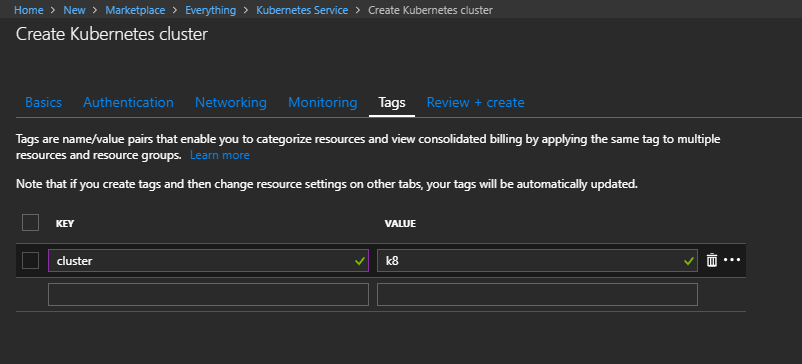802x364 pixels.
Task: Navigate to Home in breadcrumb
Action: [29, 10]
